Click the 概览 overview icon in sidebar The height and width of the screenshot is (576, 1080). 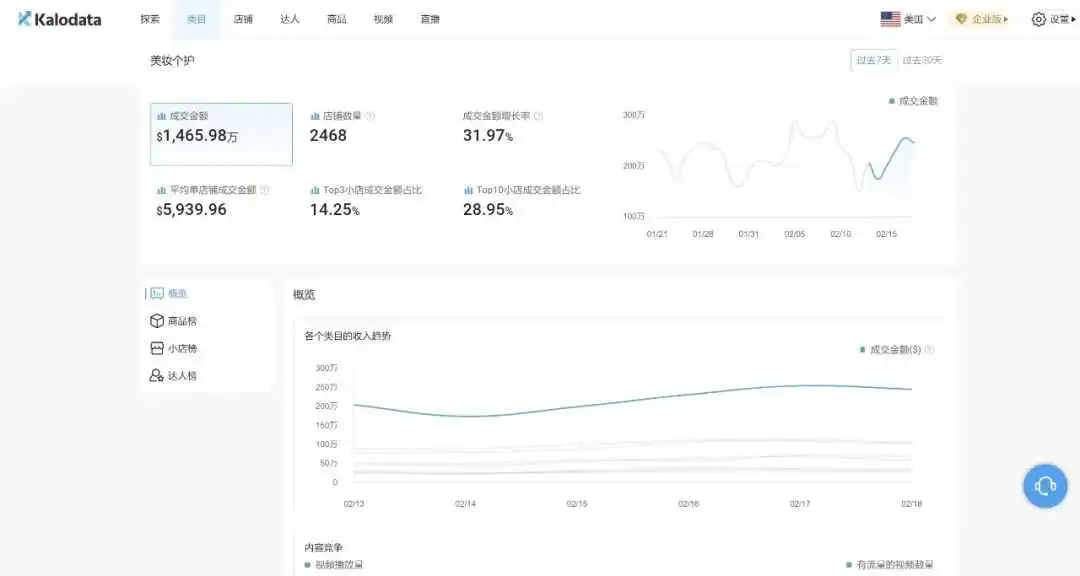157,294
